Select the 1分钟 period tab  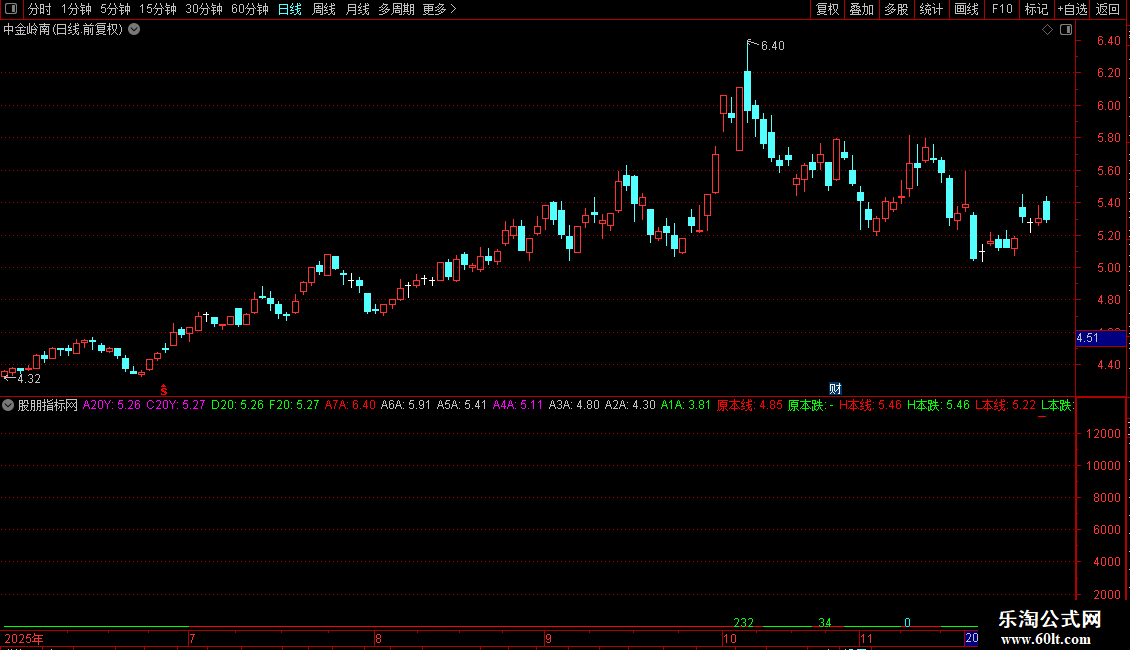coord(76,9)
